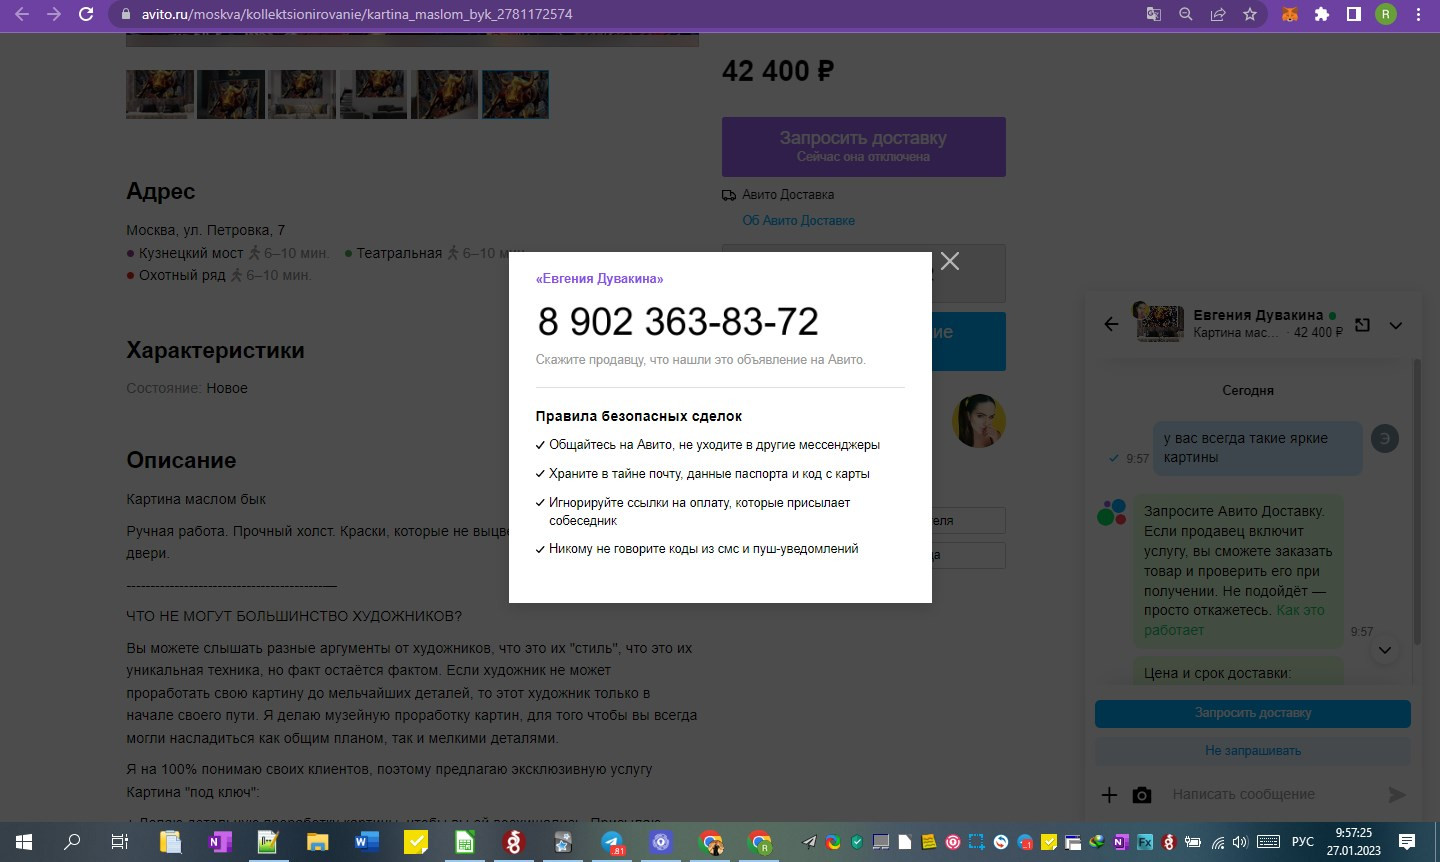Open File Explorer from the taskbar
The image size is (1440, 862).
[317, 842]
